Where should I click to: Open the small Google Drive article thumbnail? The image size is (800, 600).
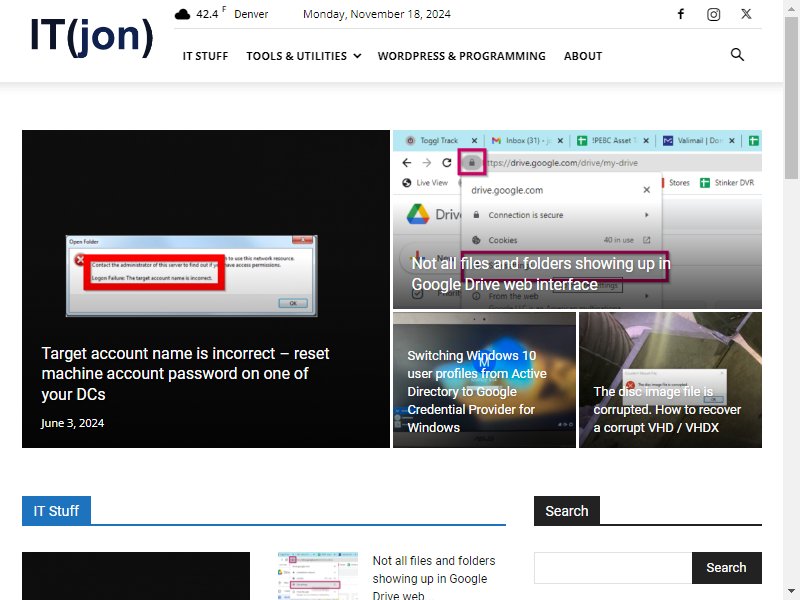point(318,576)
